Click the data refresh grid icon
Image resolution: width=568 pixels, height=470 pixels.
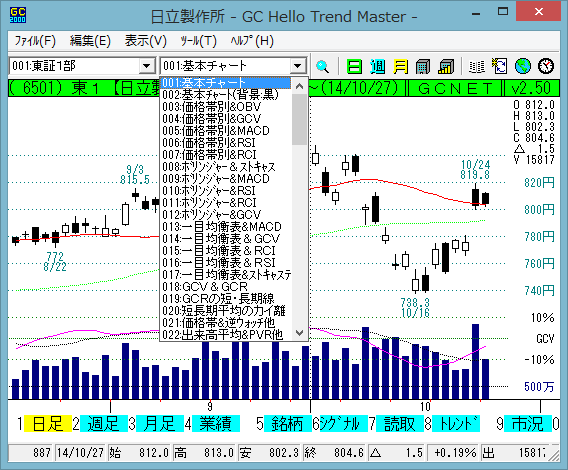tap(500, 66)
